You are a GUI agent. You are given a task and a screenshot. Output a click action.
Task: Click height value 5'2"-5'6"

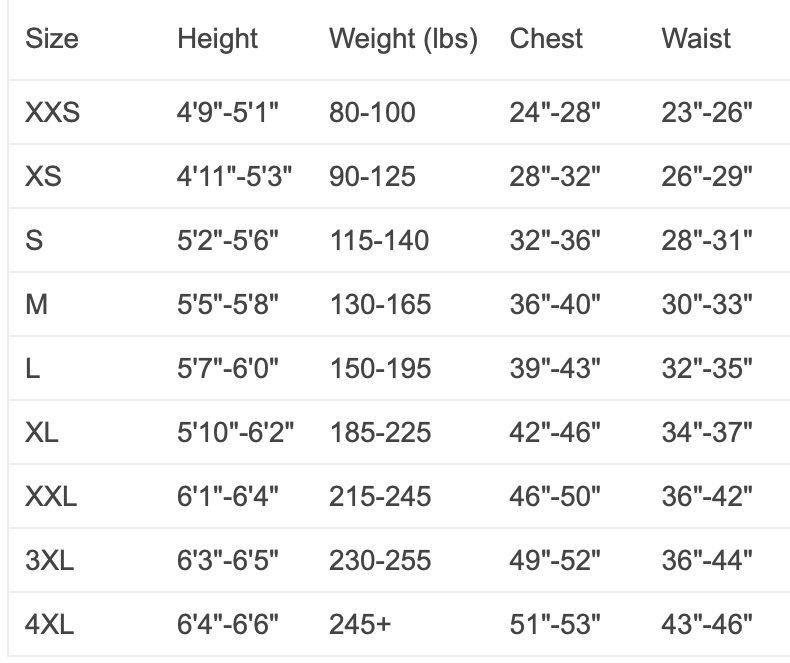pos(228,240)
